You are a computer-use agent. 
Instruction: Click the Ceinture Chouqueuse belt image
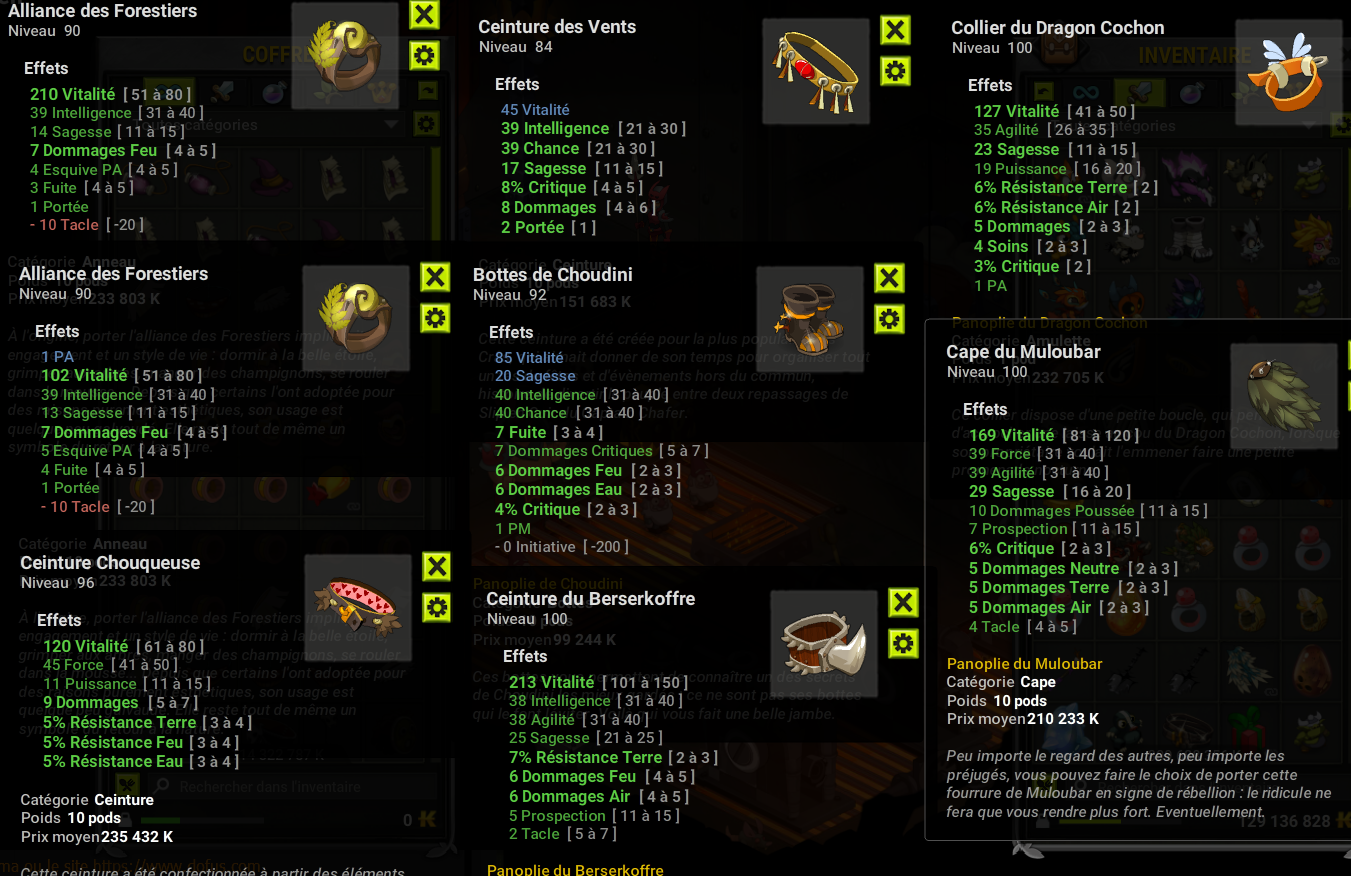click(x=358, y=608)
